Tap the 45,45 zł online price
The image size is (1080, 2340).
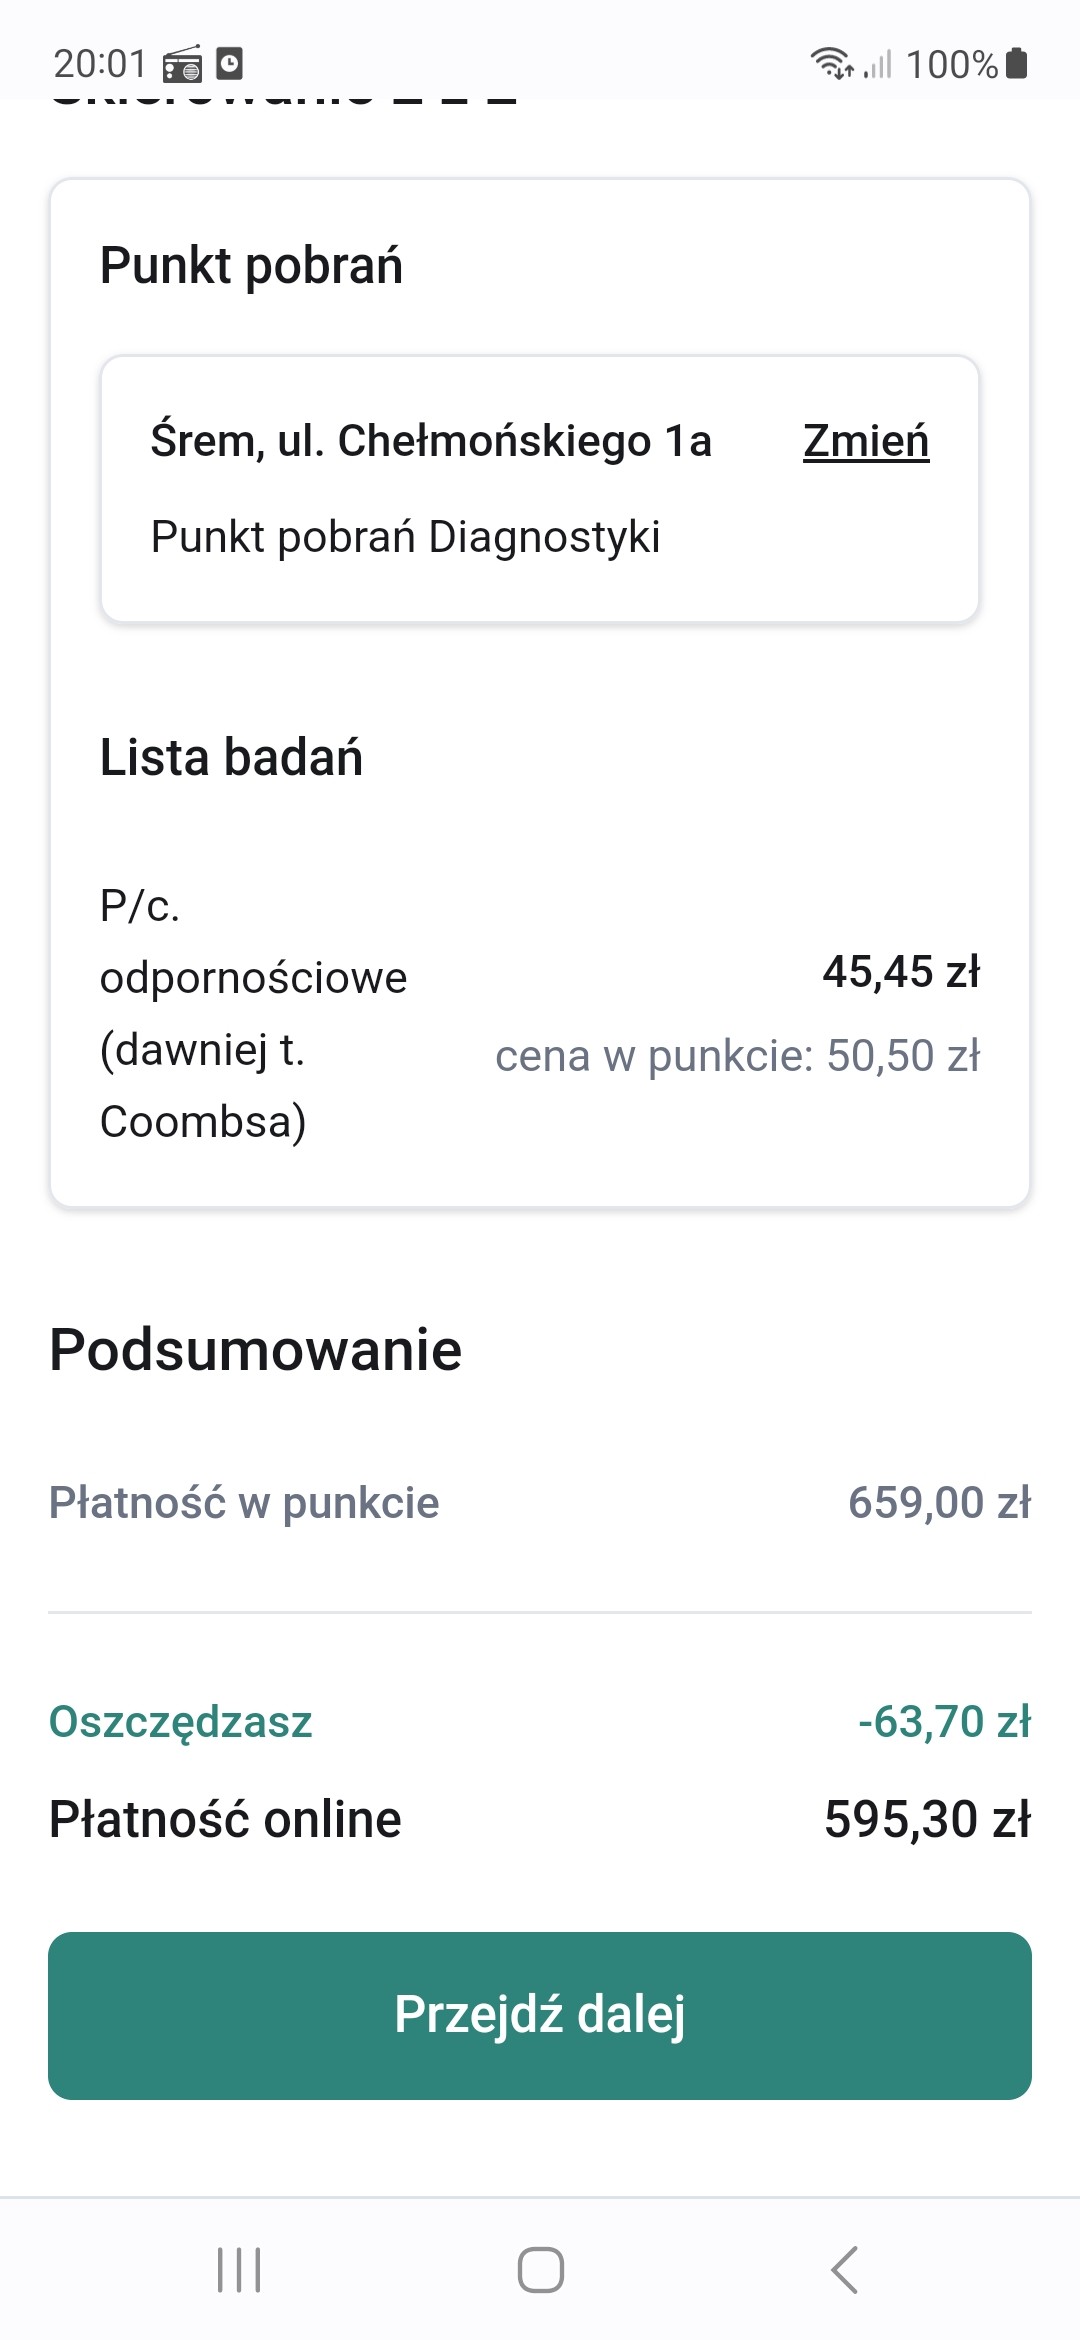901,972
